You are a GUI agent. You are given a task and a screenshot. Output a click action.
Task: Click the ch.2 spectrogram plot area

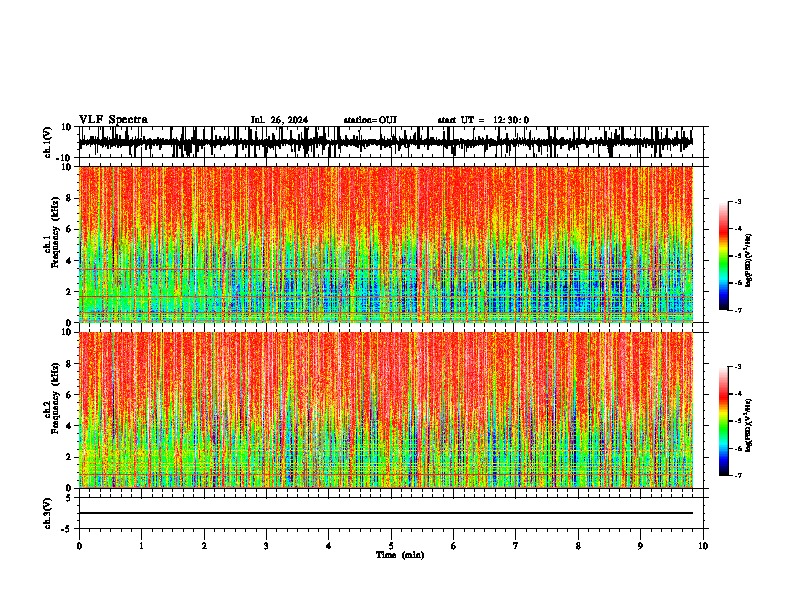pos(386,410)
